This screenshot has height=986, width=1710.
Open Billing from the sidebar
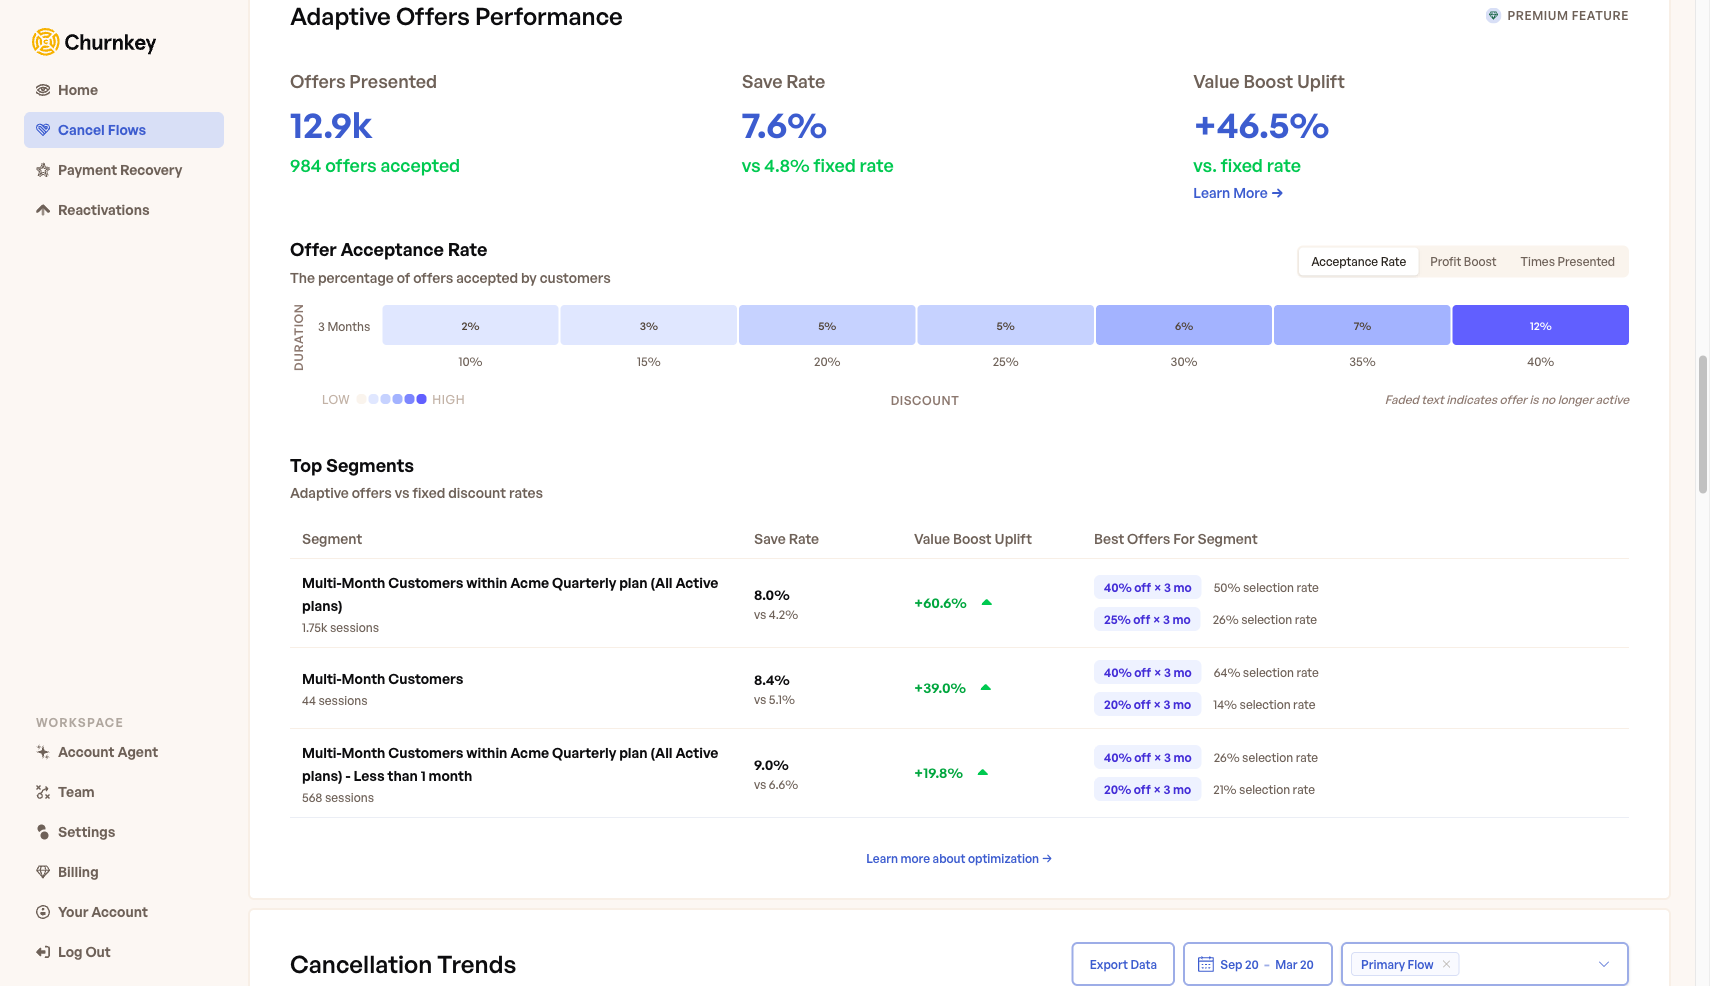(x=78, y=871)
